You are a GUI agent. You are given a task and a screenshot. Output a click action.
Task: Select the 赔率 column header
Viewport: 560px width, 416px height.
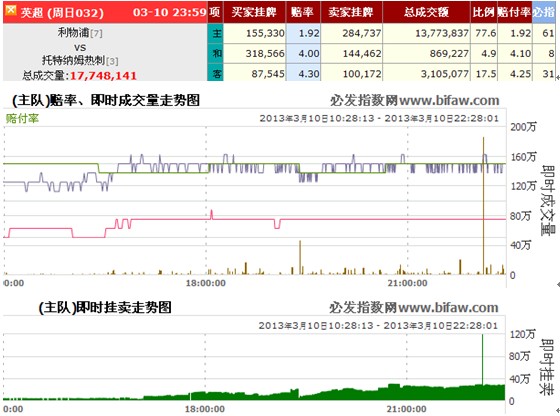[303, 12]
